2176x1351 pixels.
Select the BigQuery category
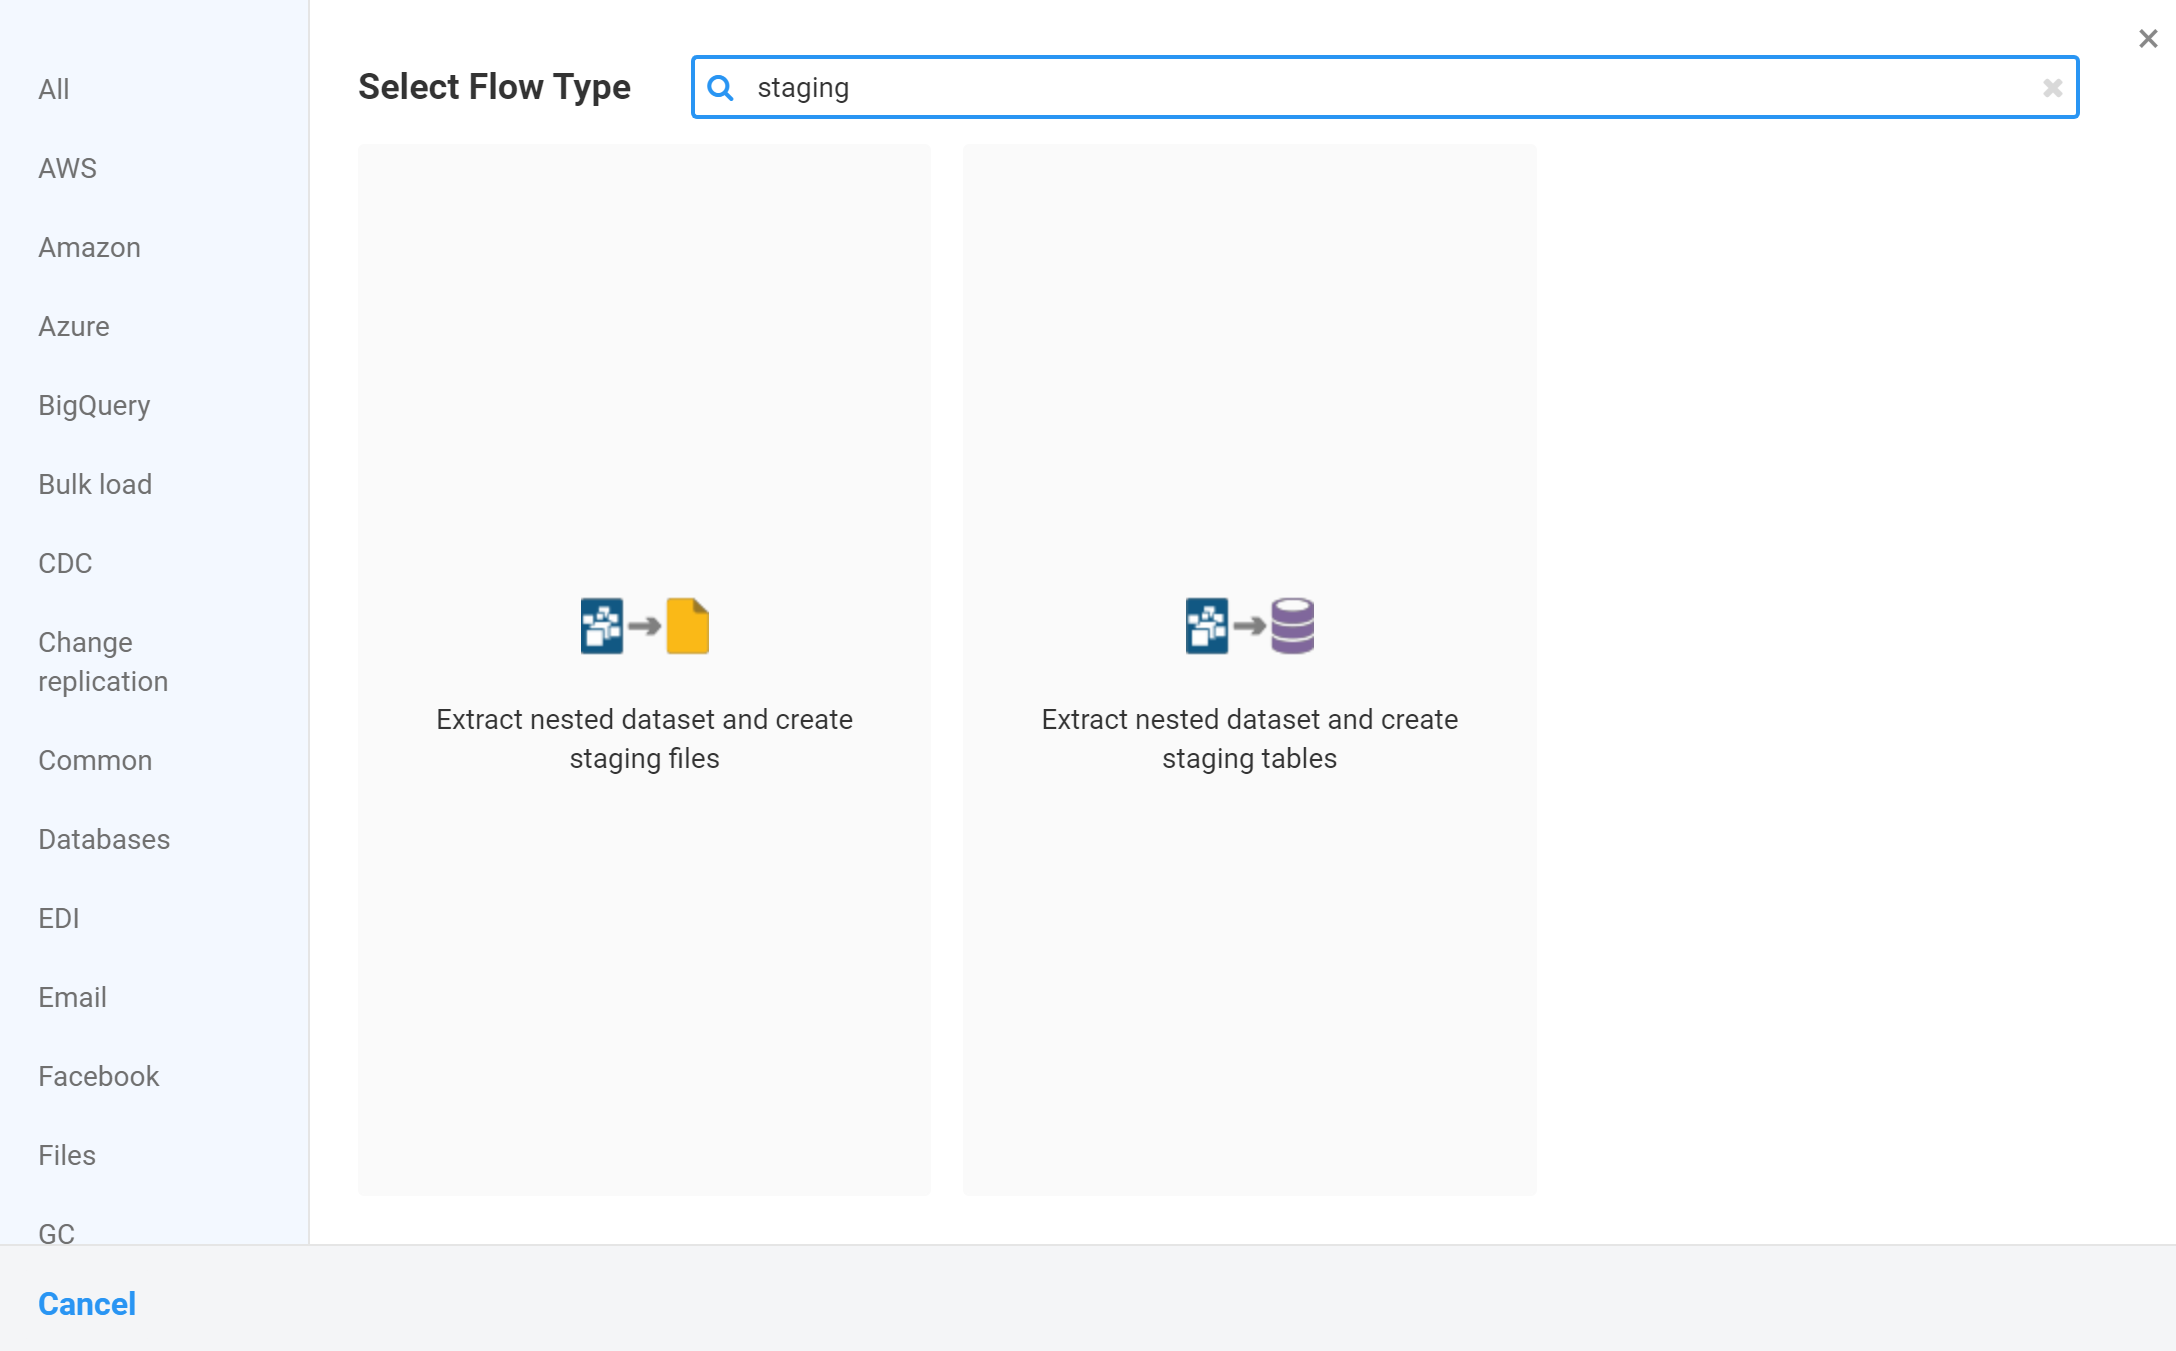pyautogui.click(x=94, y=405)
